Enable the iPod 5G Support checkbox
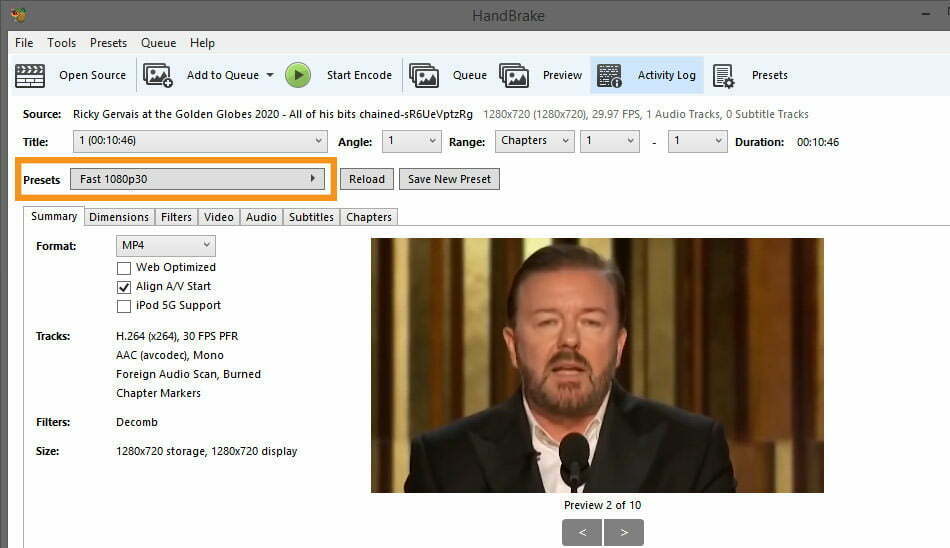Viewport: 950px width, 548px height. point(124,306)
